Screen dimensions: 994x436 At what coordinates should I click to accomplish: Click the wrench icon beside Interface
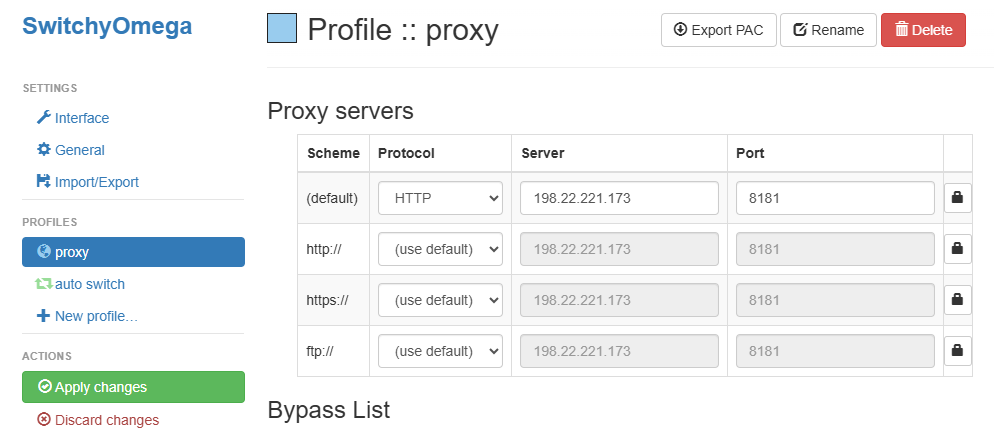click(43, 117)
